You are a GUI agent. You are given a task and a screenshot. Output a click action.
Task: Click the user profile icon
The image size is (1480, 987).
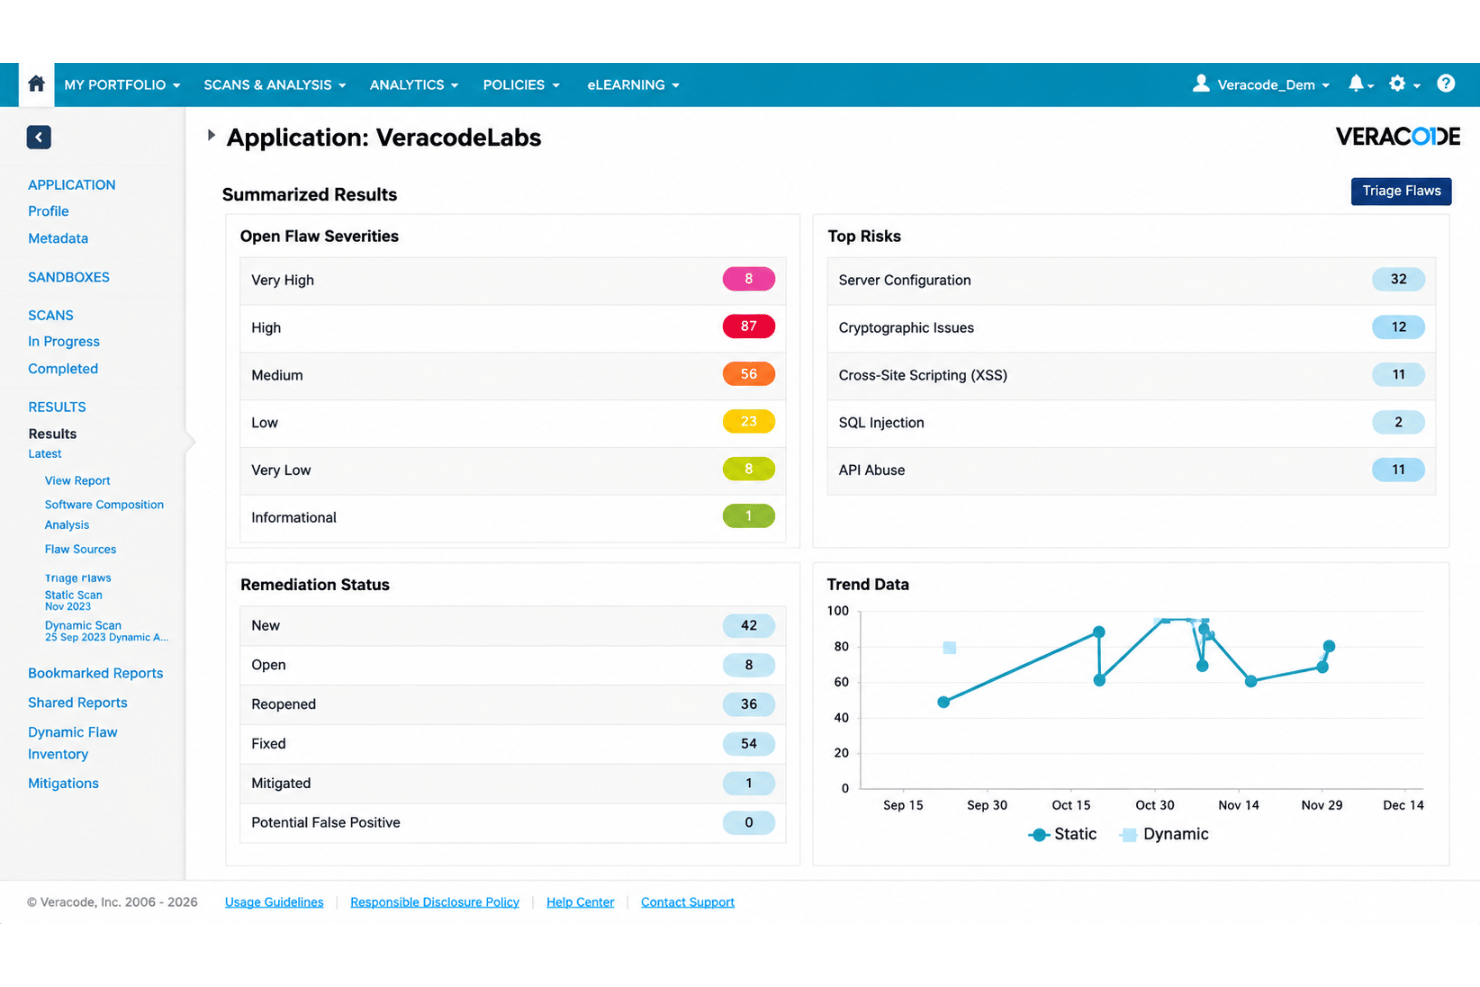pyautogui.click(x=1201, y=84)
